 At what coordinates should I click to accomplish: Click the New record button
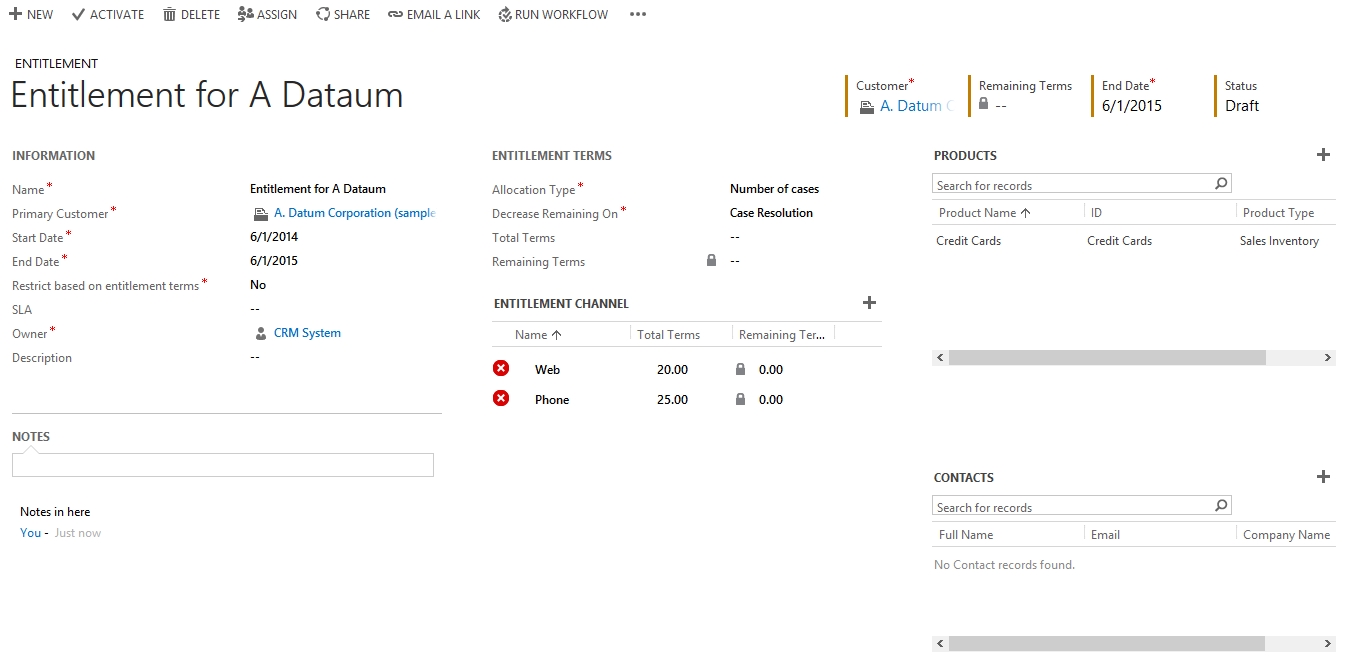pos(31,15)
